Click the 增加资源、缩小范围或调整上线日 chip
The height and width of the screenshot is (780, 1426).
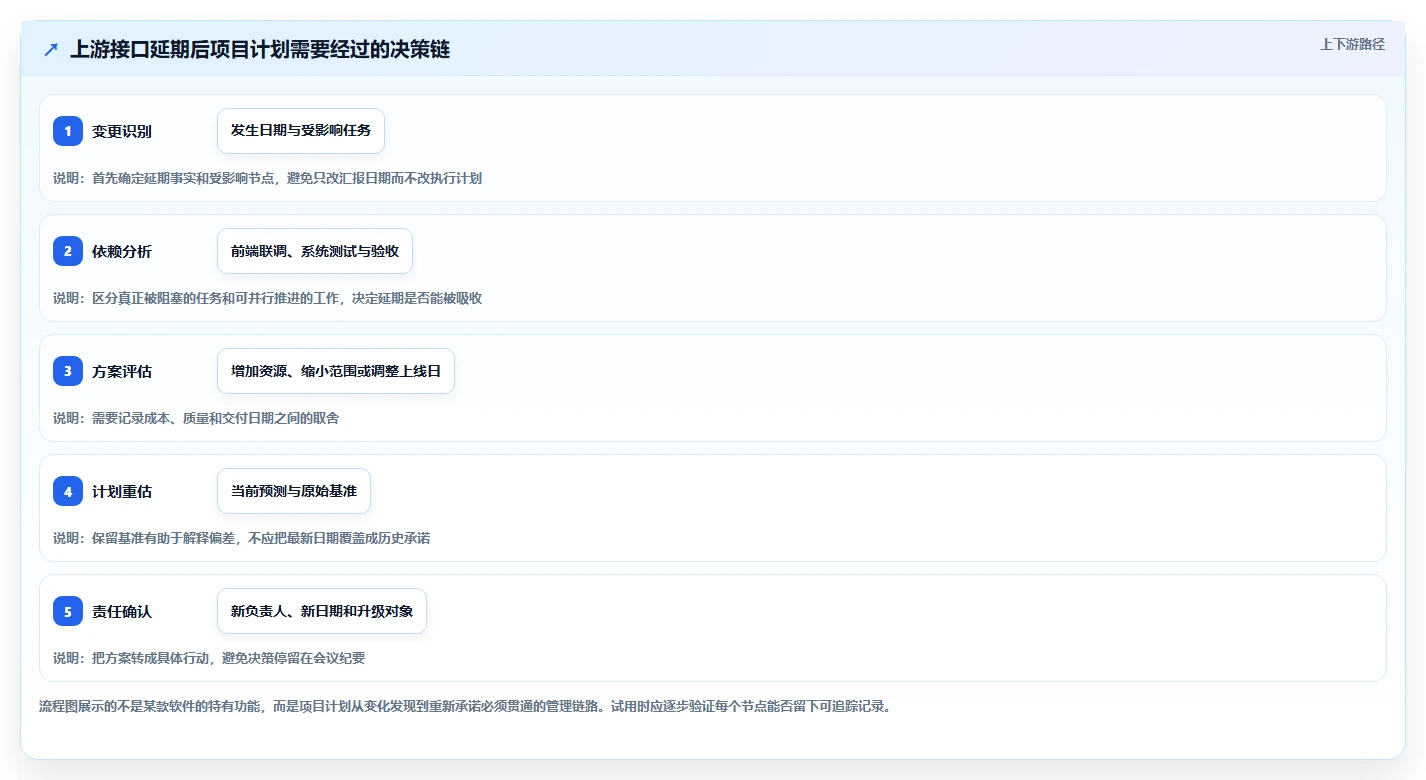336,371
